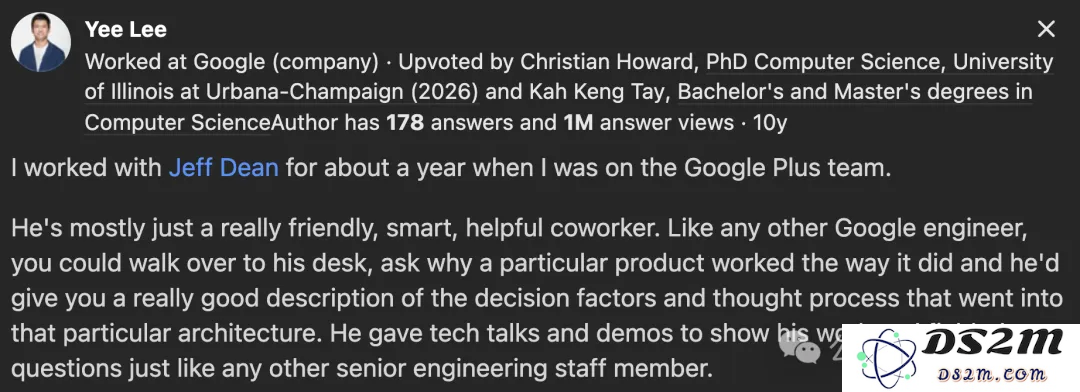The width and height of the screenshot is (1080, 392).
Task: Open the 10y answer timestamp
Action: (x=770, y=123)
